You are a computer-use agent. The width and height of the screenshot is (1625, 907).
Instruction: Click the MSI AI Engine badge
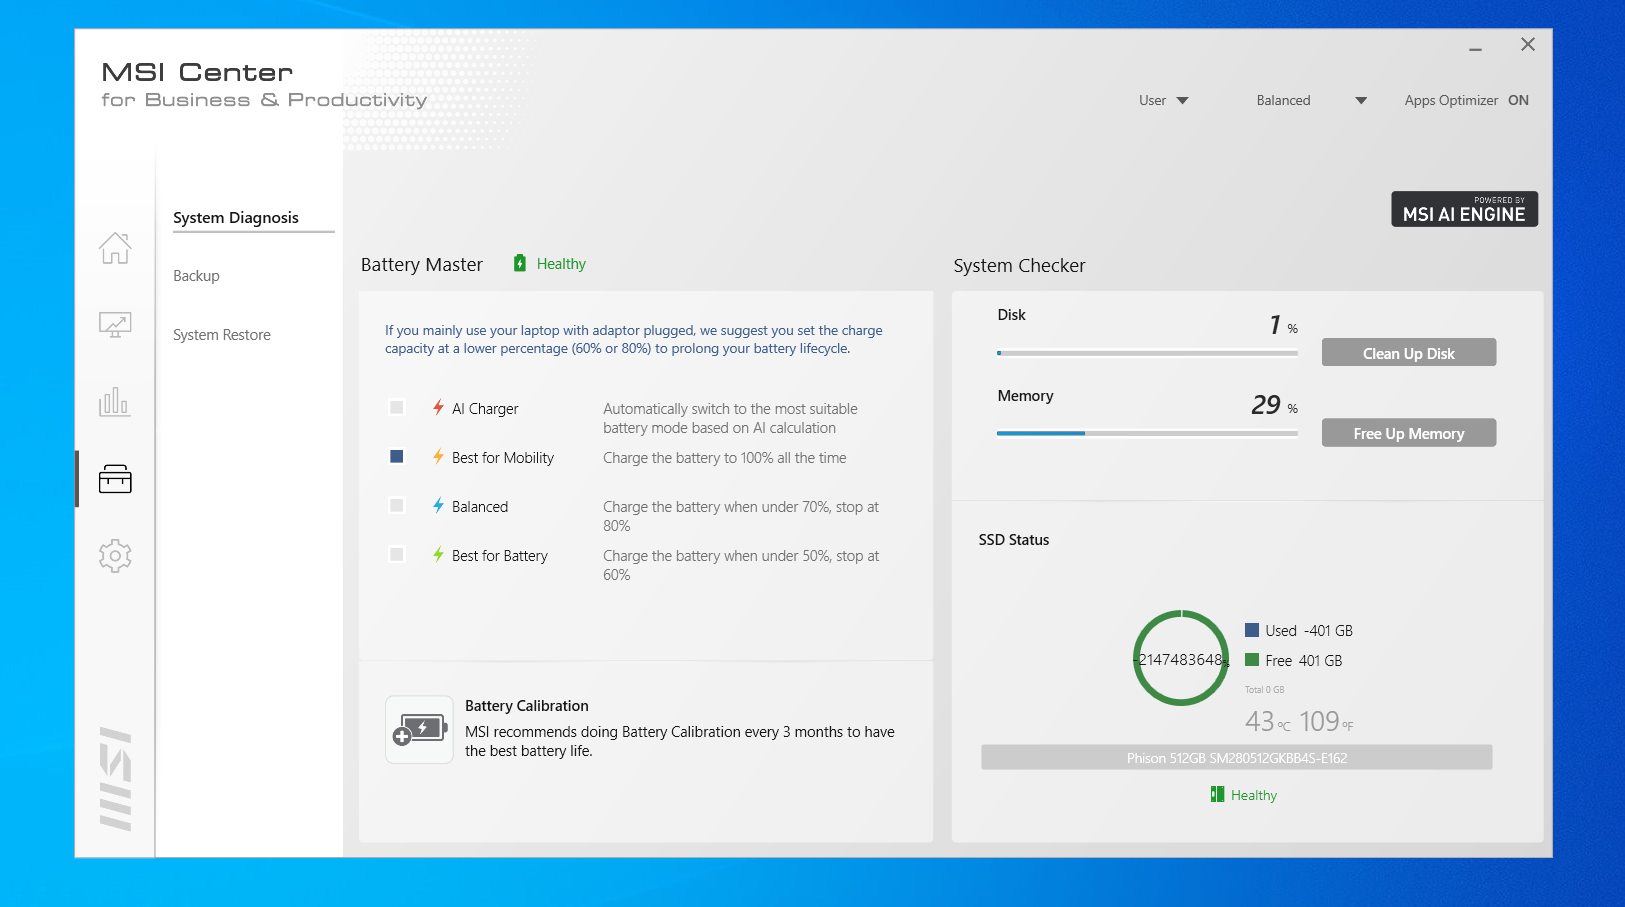pyautogui.click(x=1464, y=209)
